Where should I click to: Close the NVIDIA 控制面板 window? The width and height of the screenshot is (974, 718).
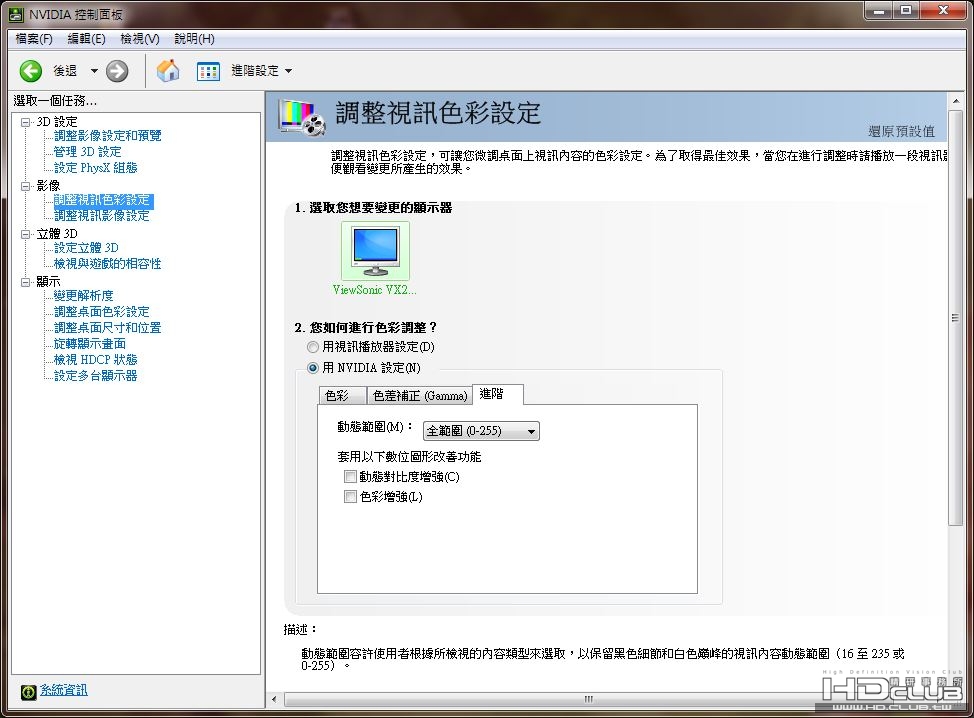coord(944,11)
